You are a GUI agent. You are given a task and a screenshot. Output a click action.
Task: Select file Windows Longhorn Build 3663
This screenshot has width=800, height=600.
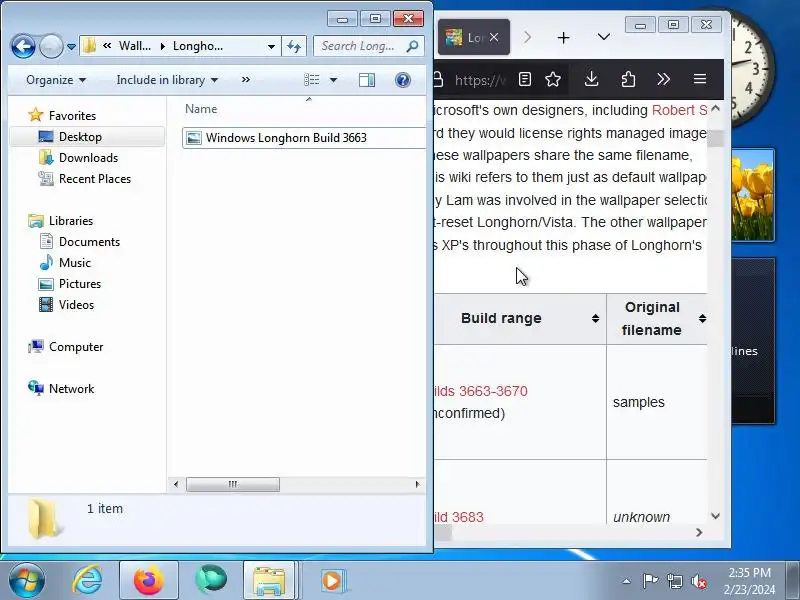[304, 138]
